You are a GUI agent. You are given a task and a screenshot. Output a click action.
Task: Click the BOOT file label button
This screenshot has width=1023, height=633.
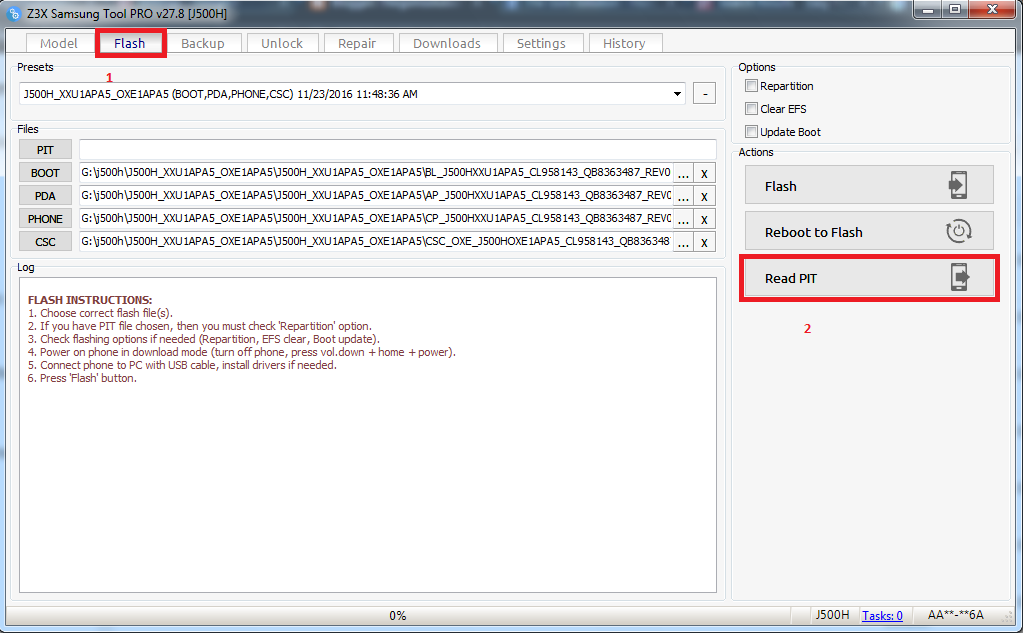pos(45,173)
